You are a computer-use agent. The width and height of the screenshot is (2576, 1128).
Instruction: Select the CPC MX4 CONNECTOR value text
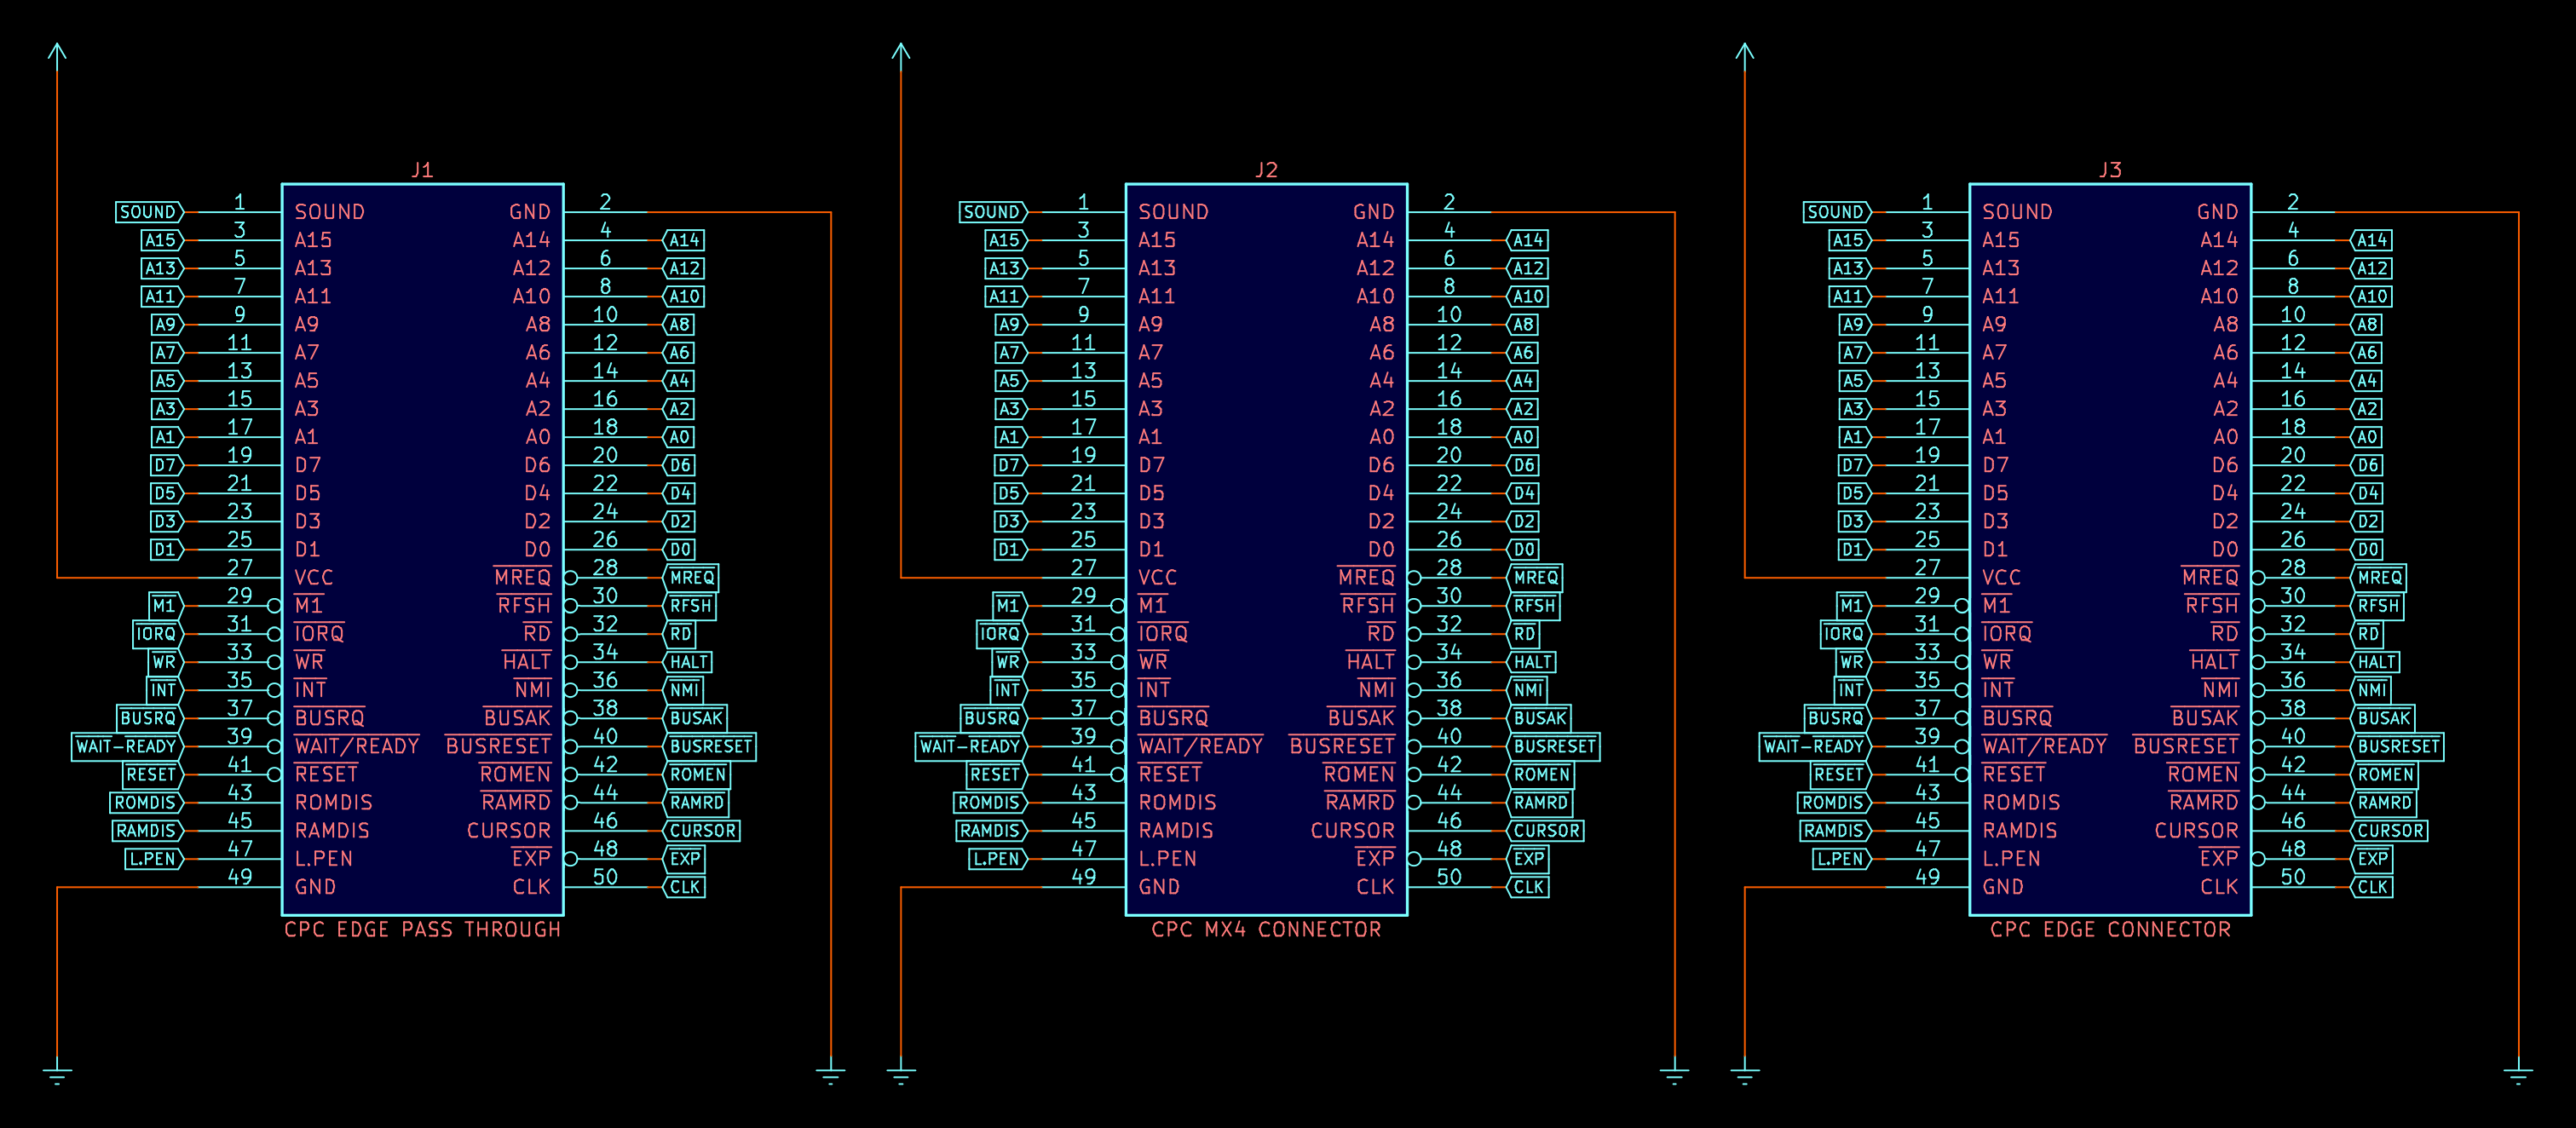[1266, 929]
